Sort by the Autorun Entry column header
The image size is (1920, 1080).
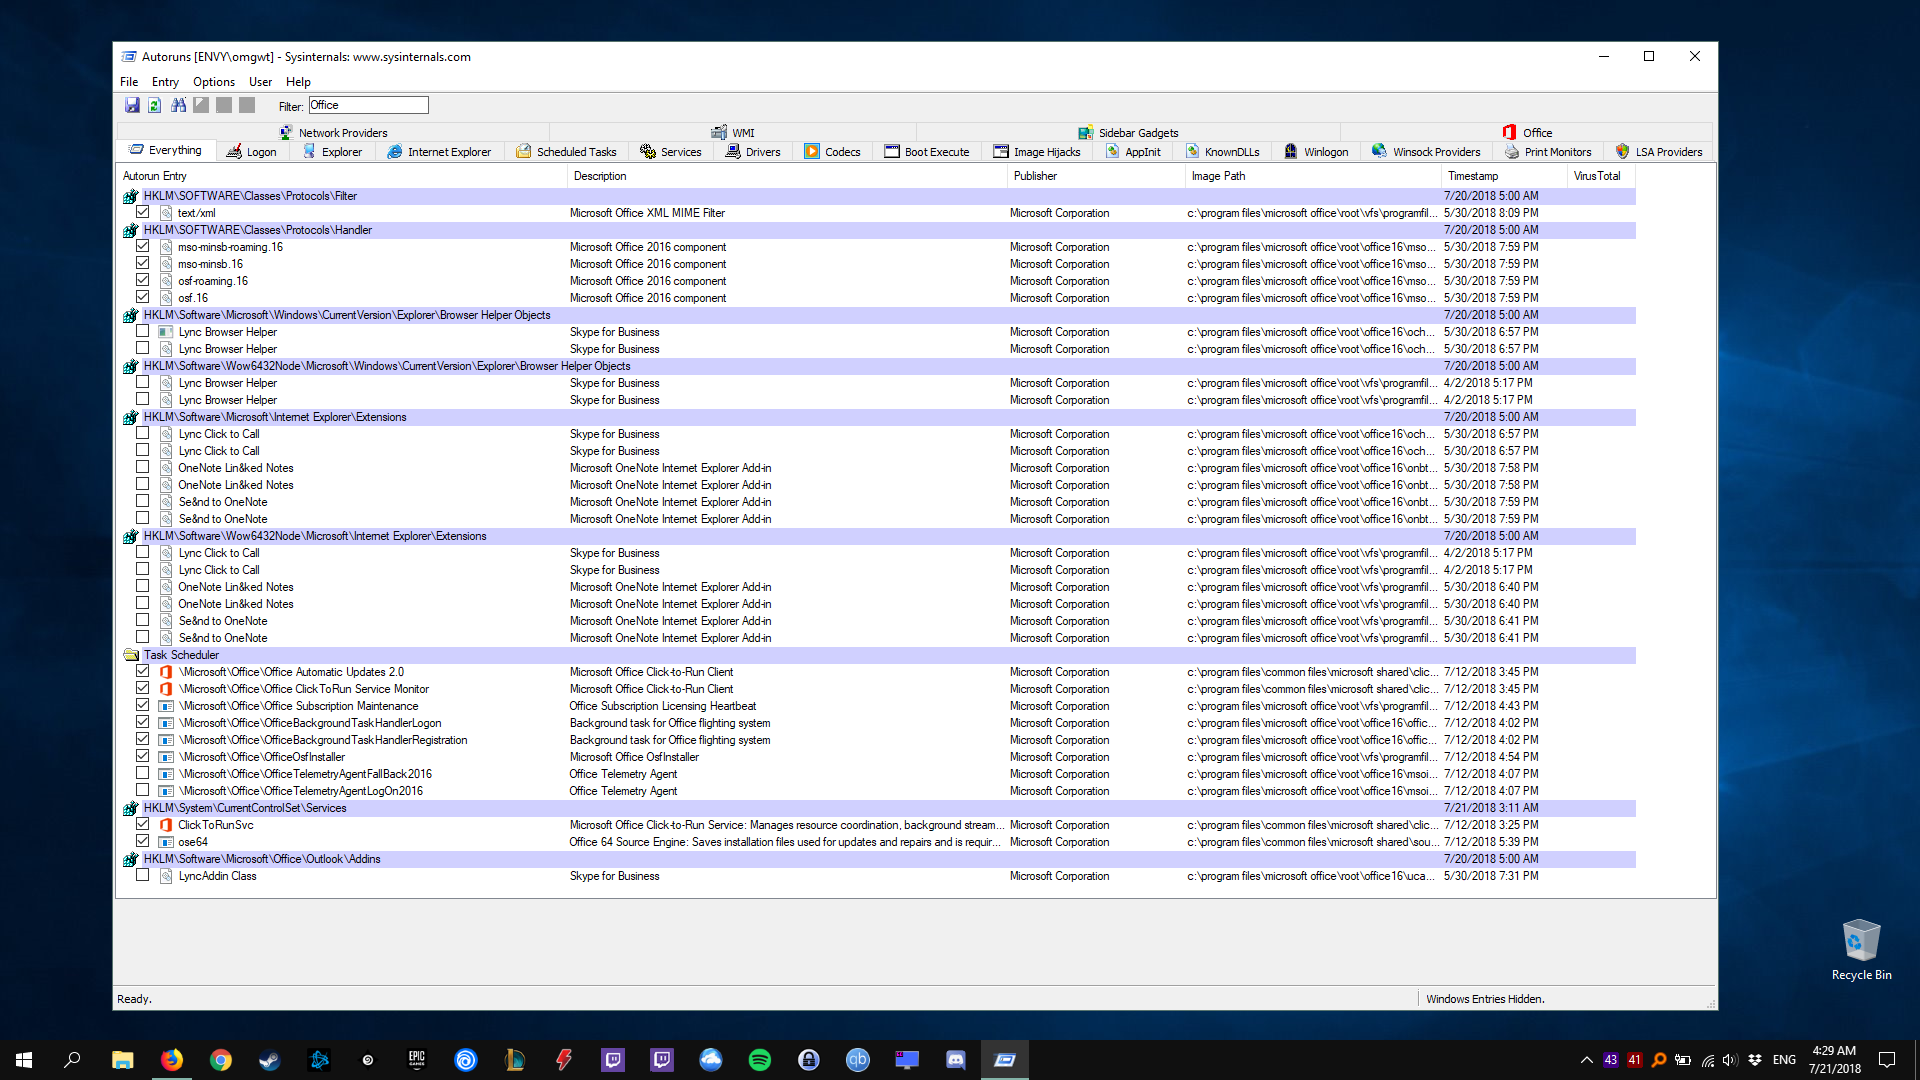pyautogui.click(x=341, y=176)
